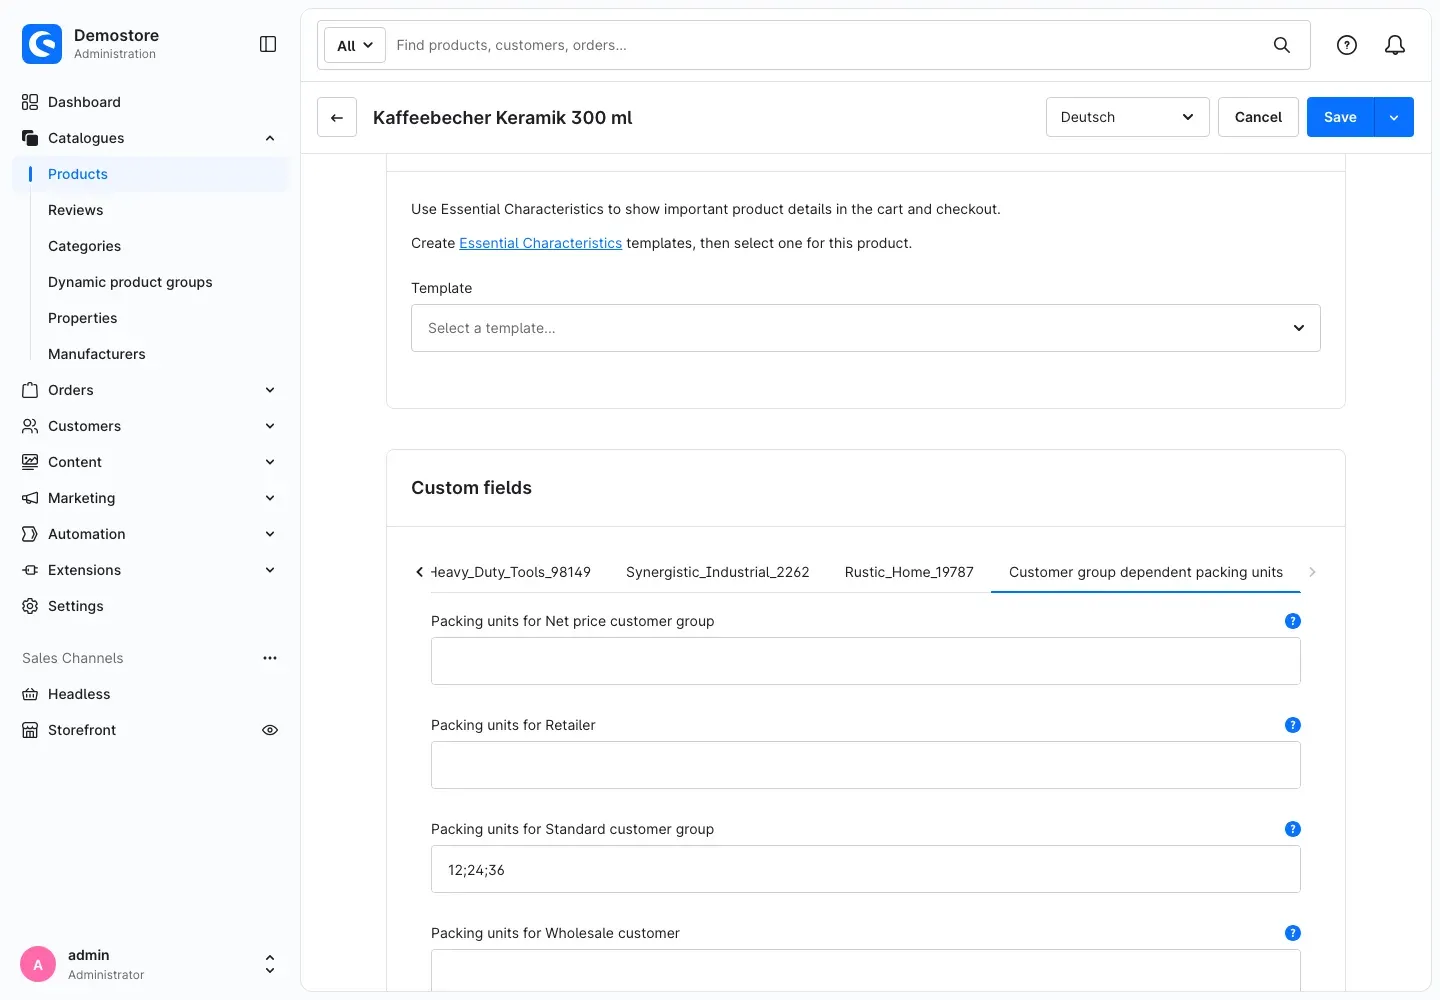
Task: Show help for Retailer packing units
Action: 1292,725
